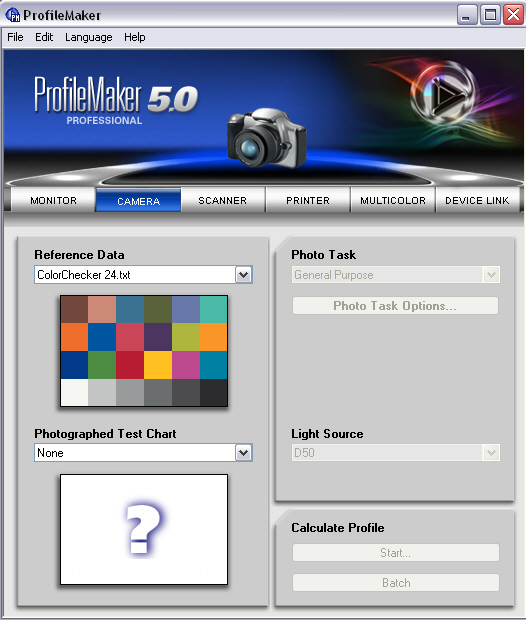Select the CAMERA tab

point(138,201)
